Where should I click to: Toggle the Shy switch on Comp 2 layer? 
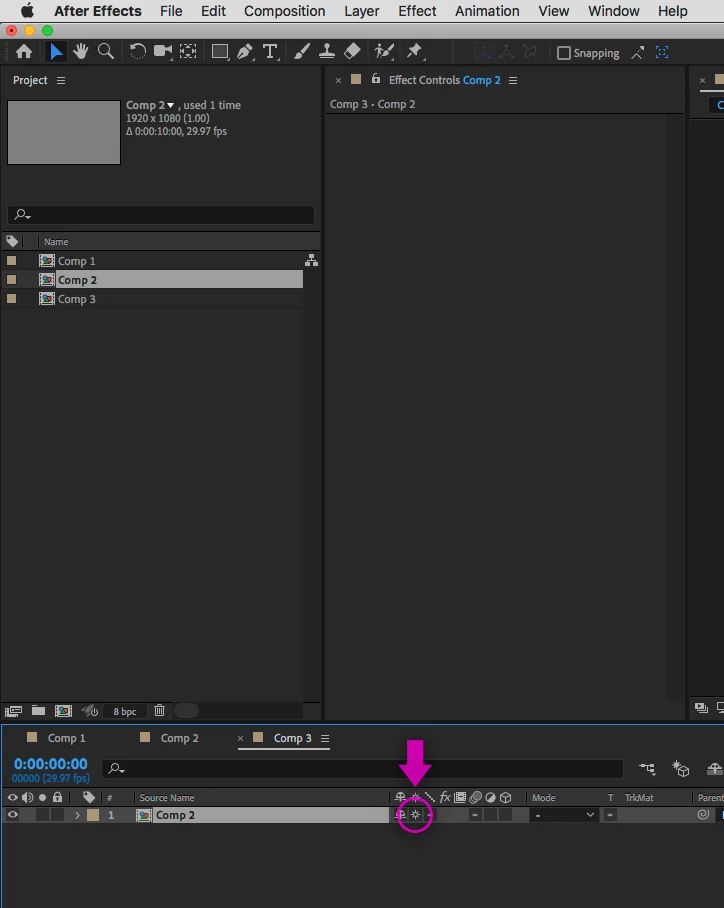[x=400, y=815]
